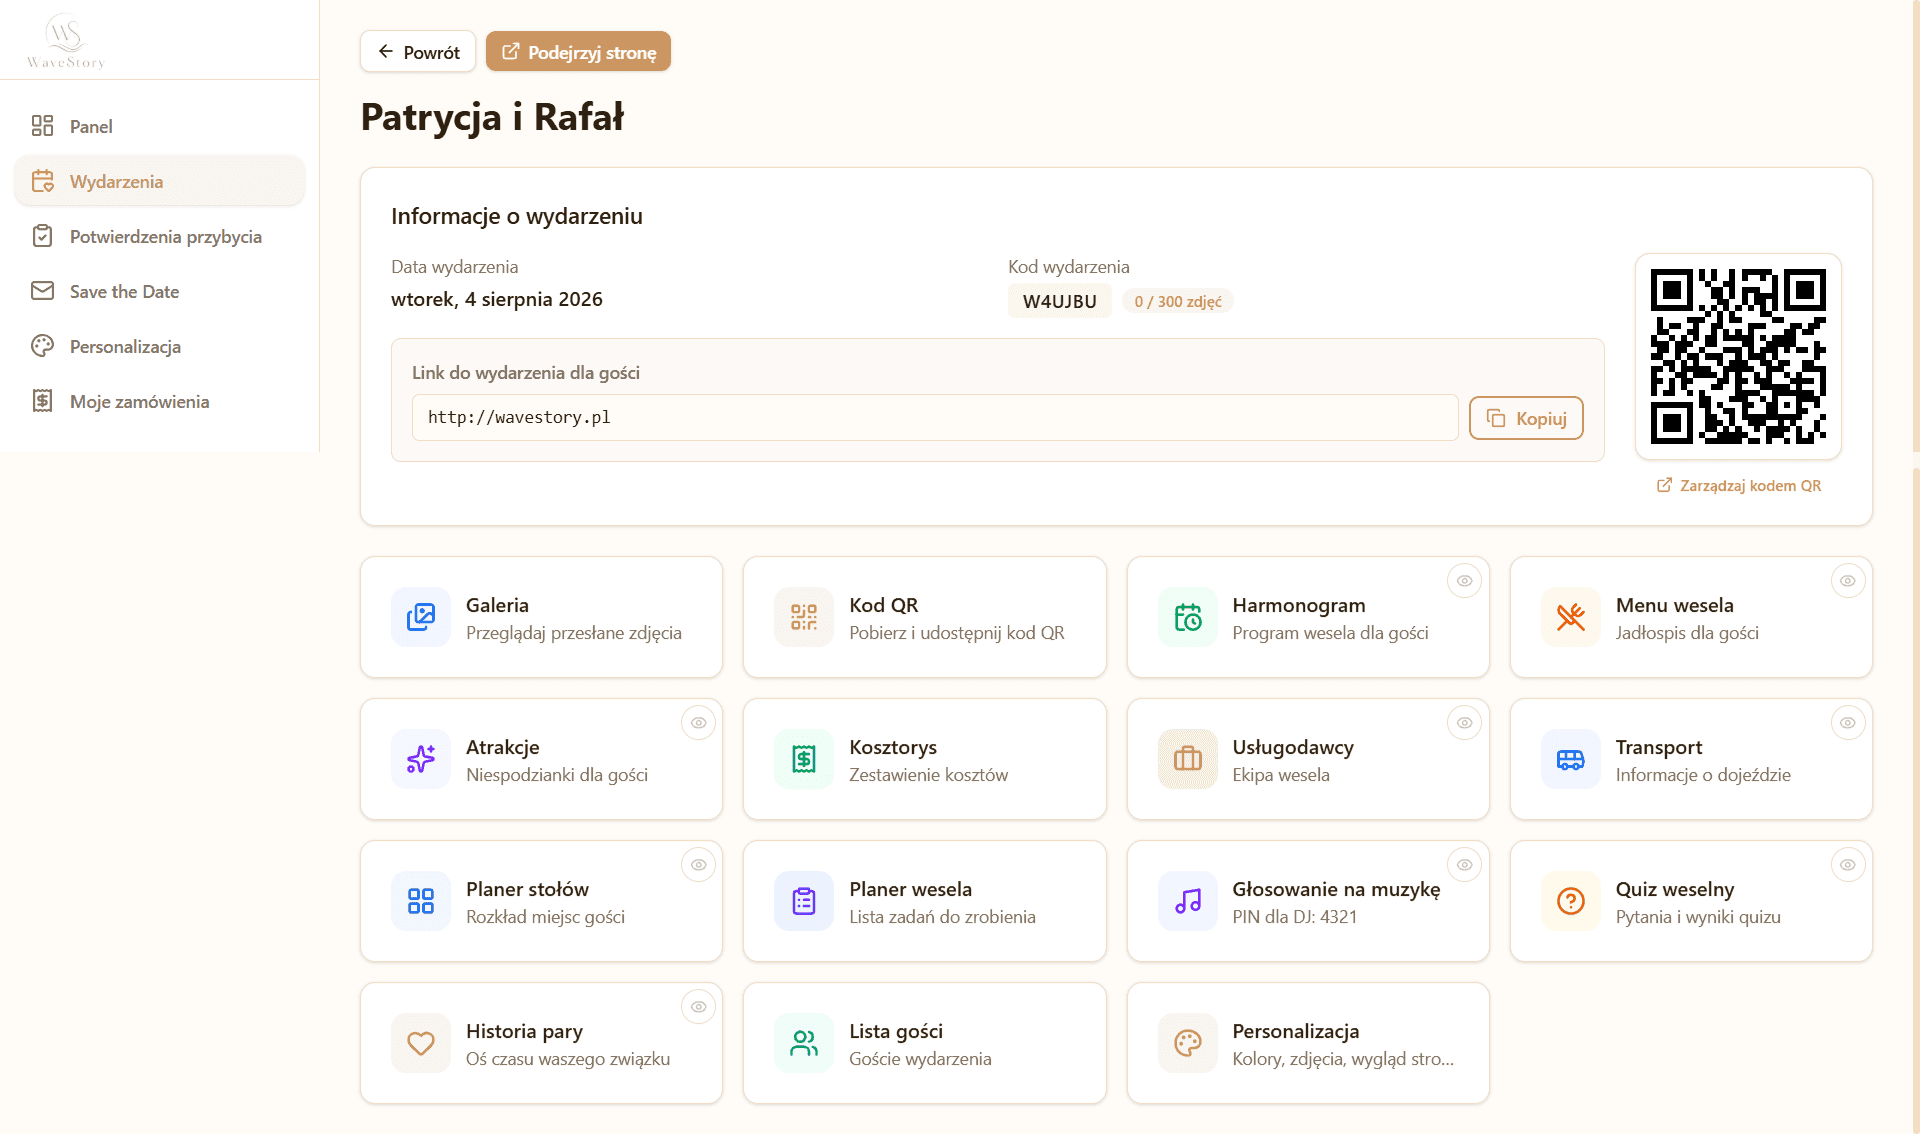Open Moje zamówienia in the sidebar
Image resolution: width=1920 pixels, height=1134 pixels.
(x=159, y=401)
